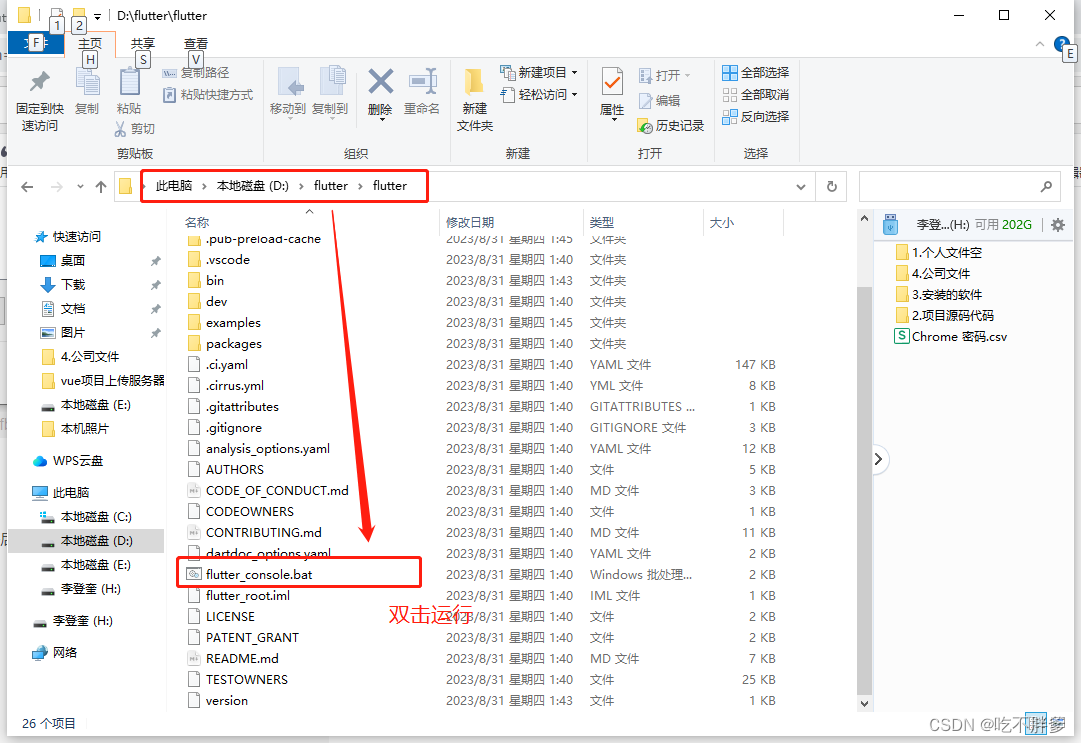Open the Quick Access Toolbar dropdown arrow
The image size is (1081, 743).
tap(97, 16)
